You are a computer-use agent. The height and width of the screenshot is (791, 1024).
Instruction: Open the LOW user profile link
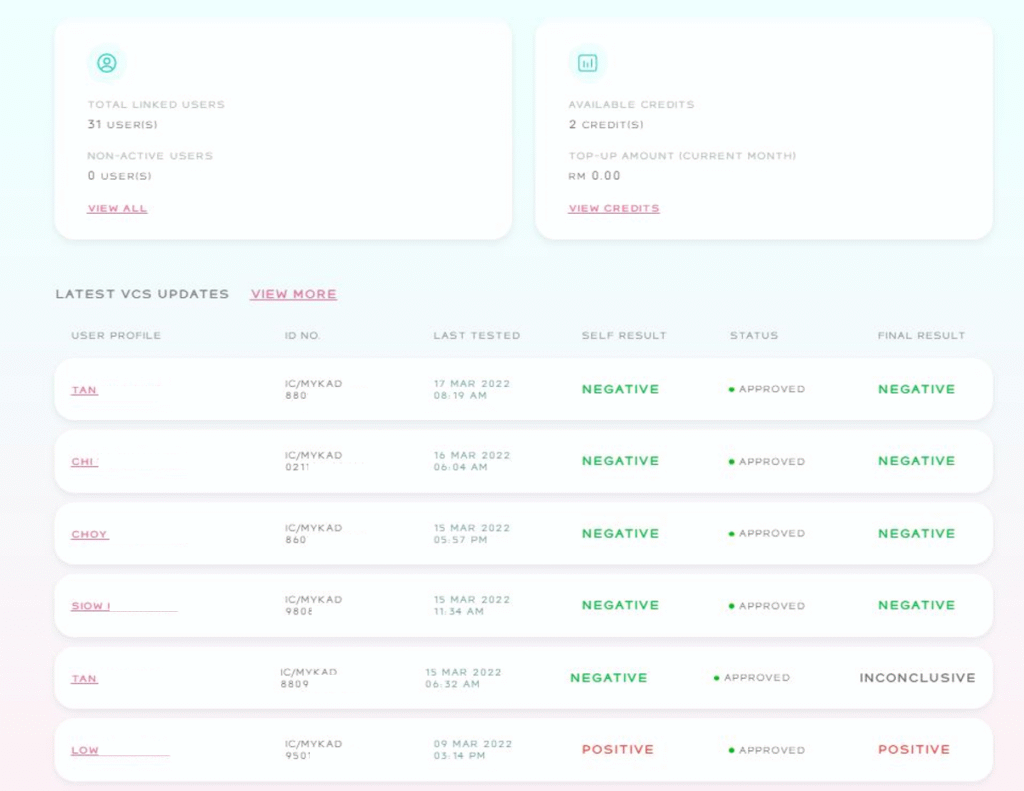85,750
